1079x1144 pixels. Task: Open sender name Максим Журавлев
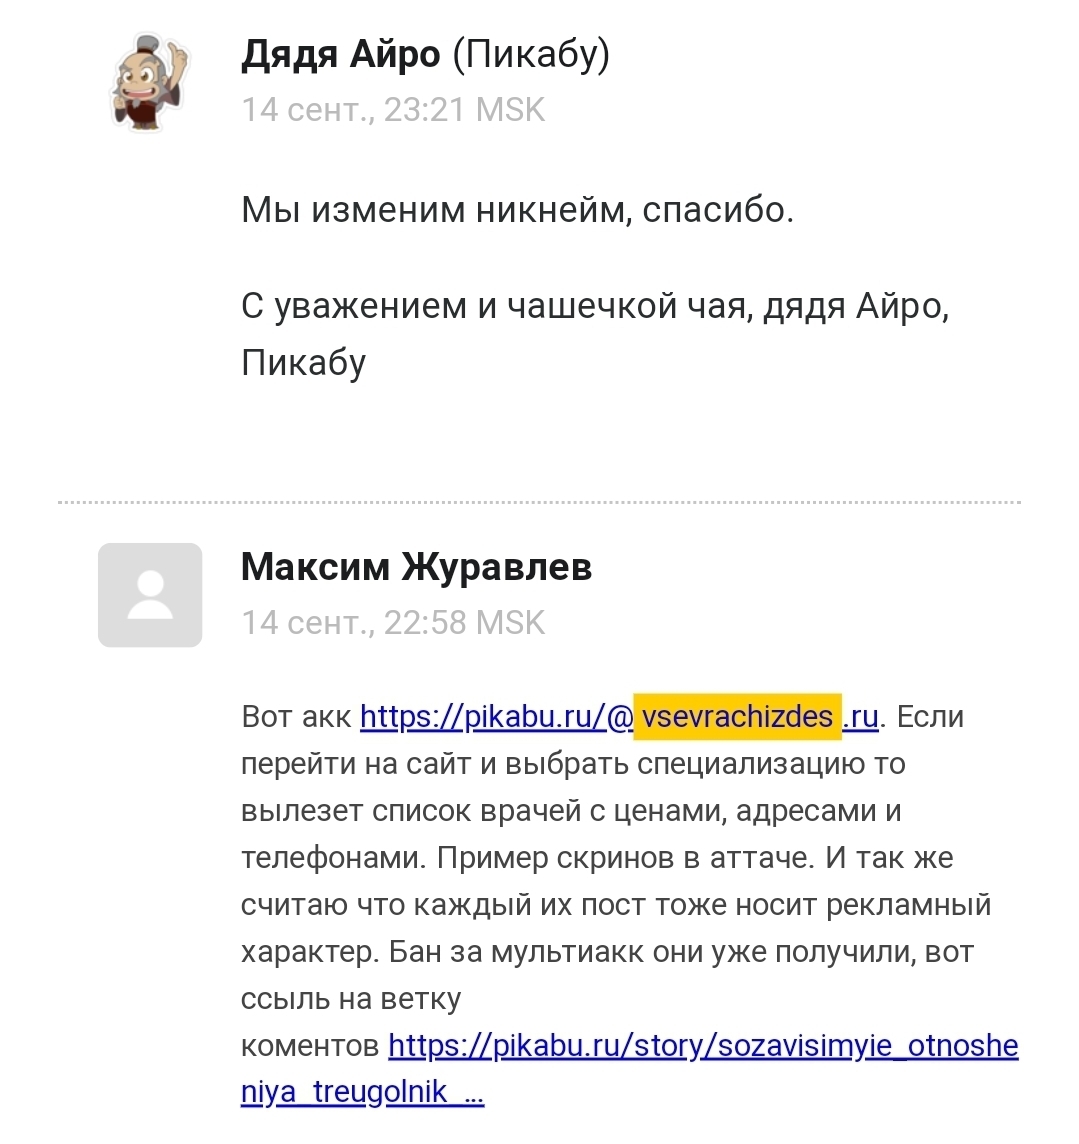417,567
